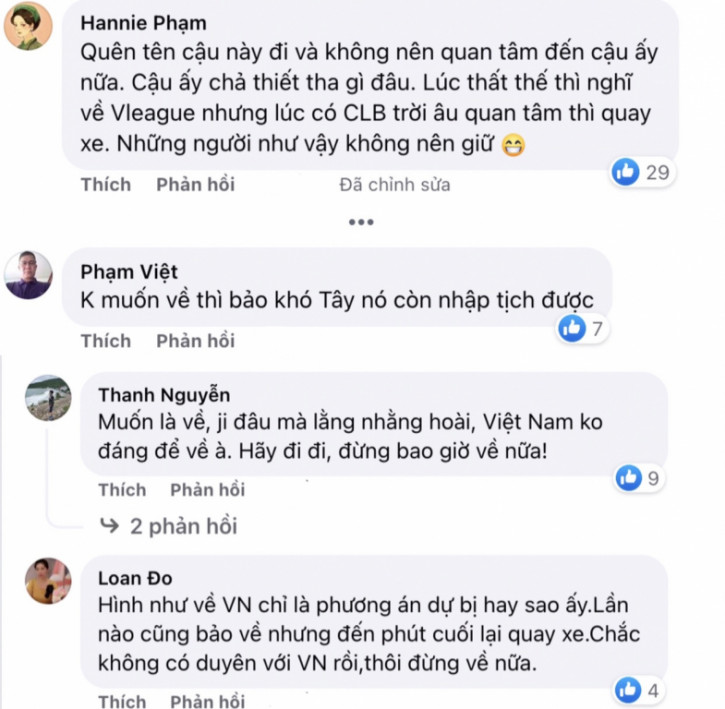725x709 pixels.
Task: Open Phạm Việt's avatar
Action: (28, 275)
